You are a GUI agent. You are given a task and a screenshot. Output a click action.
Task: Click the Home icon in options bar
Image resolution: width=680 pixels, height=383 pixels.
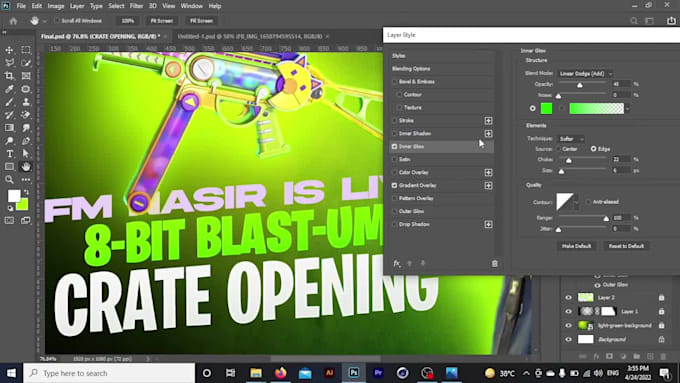13,21
